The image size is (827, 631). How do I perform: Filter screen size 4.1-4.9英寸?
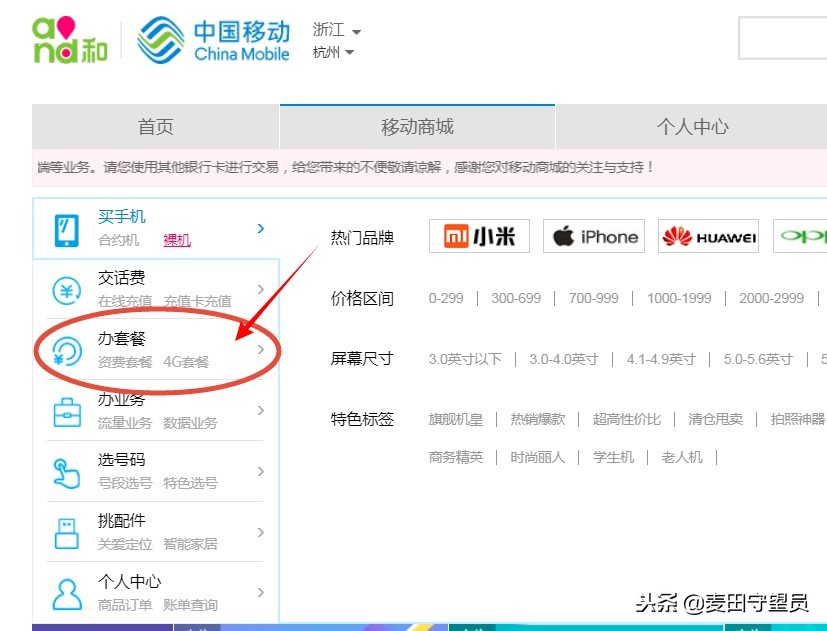[x=661, y=359]
